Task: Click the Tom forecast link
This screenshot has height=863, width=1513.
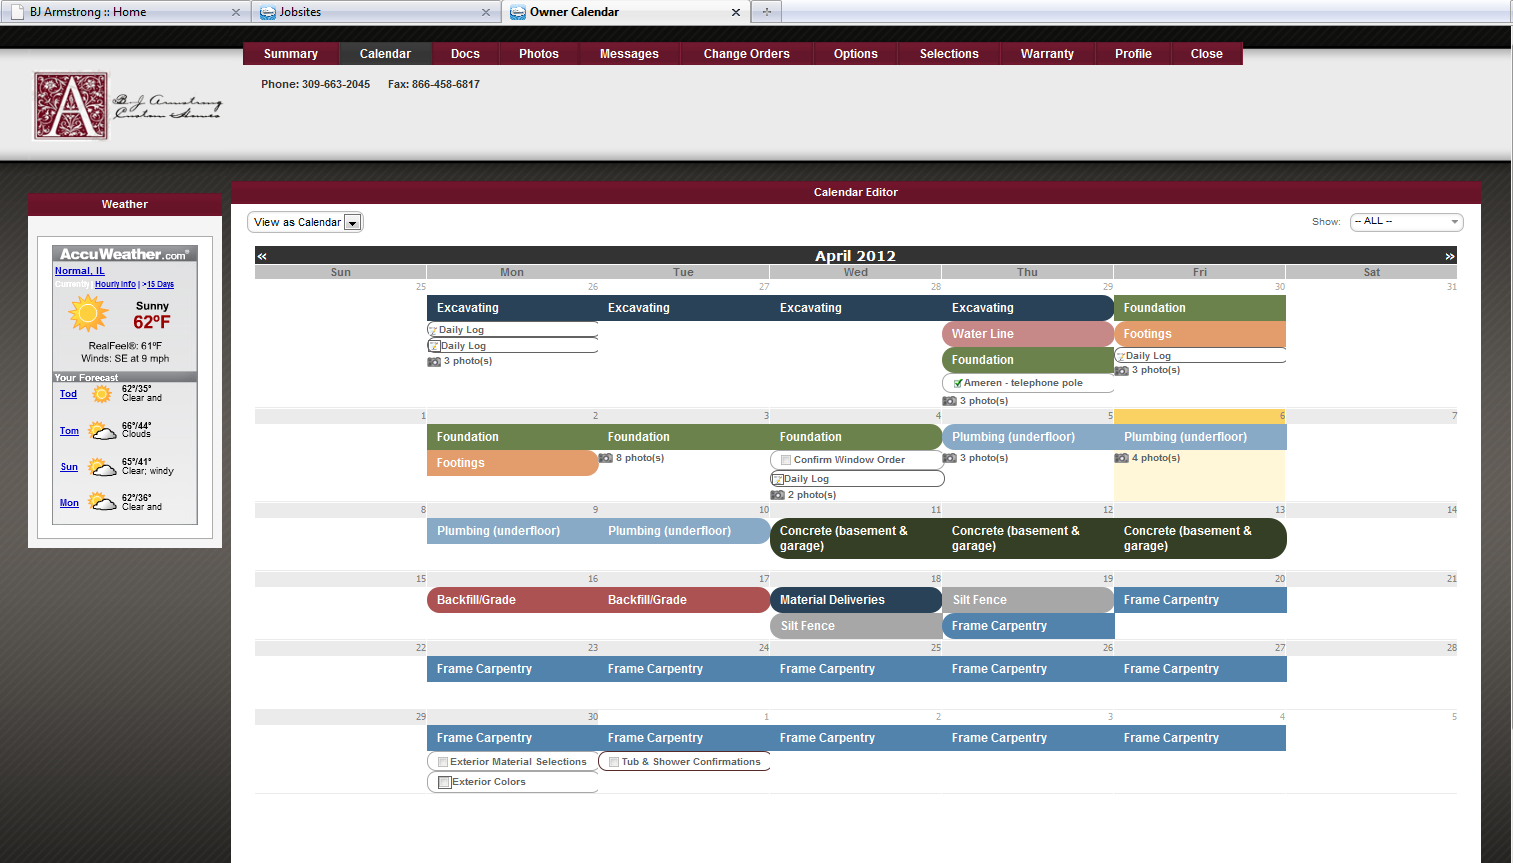Action: [69, 431]
